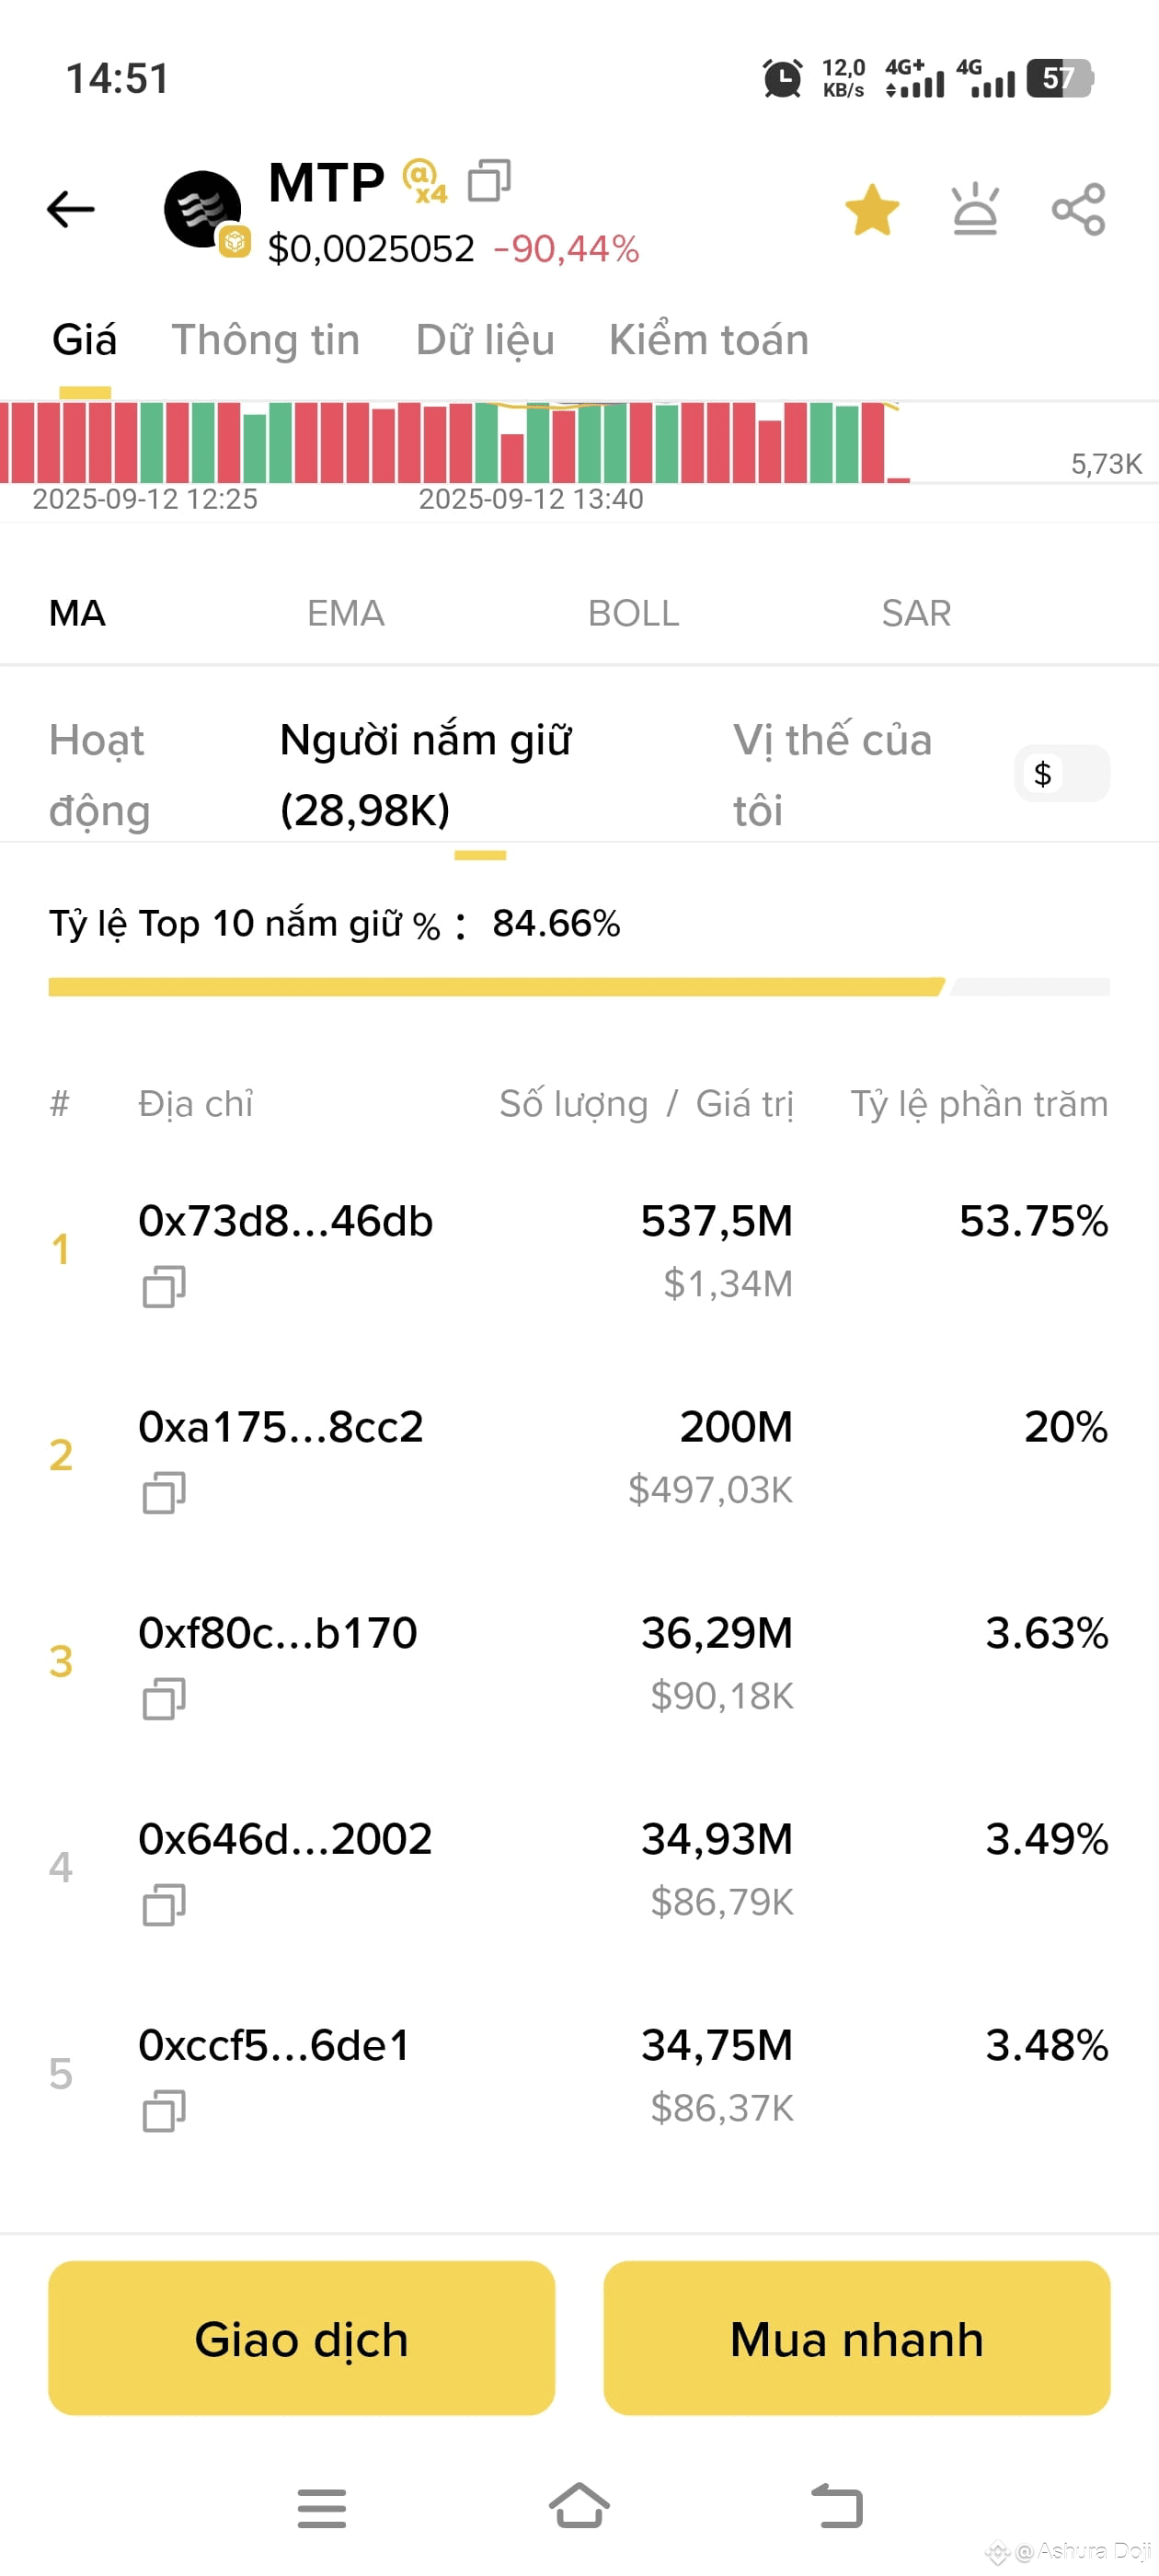Open the Kiểm toán tab

click(708, 340)
